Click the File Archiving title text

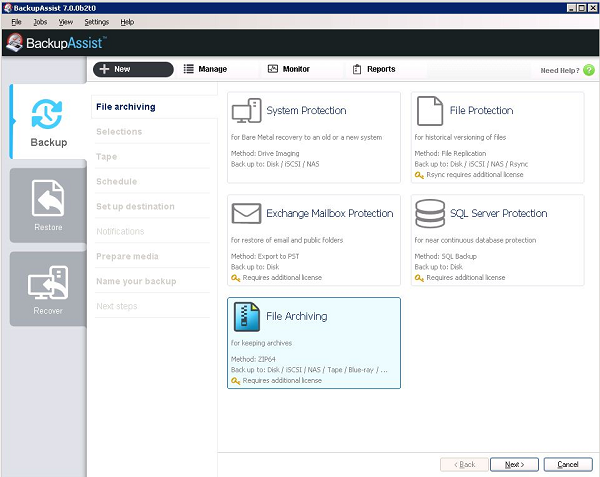(297, 316)
